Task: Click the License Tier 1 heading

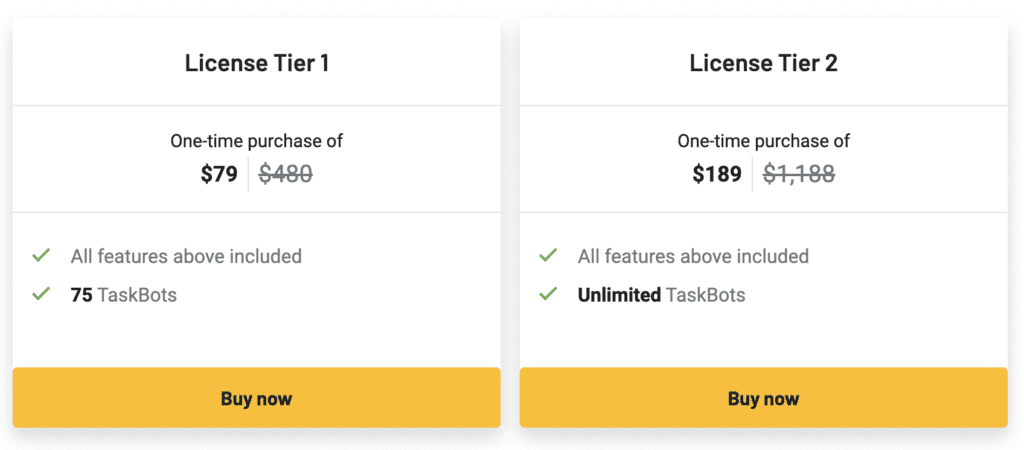Action: (x=256, y=63)
